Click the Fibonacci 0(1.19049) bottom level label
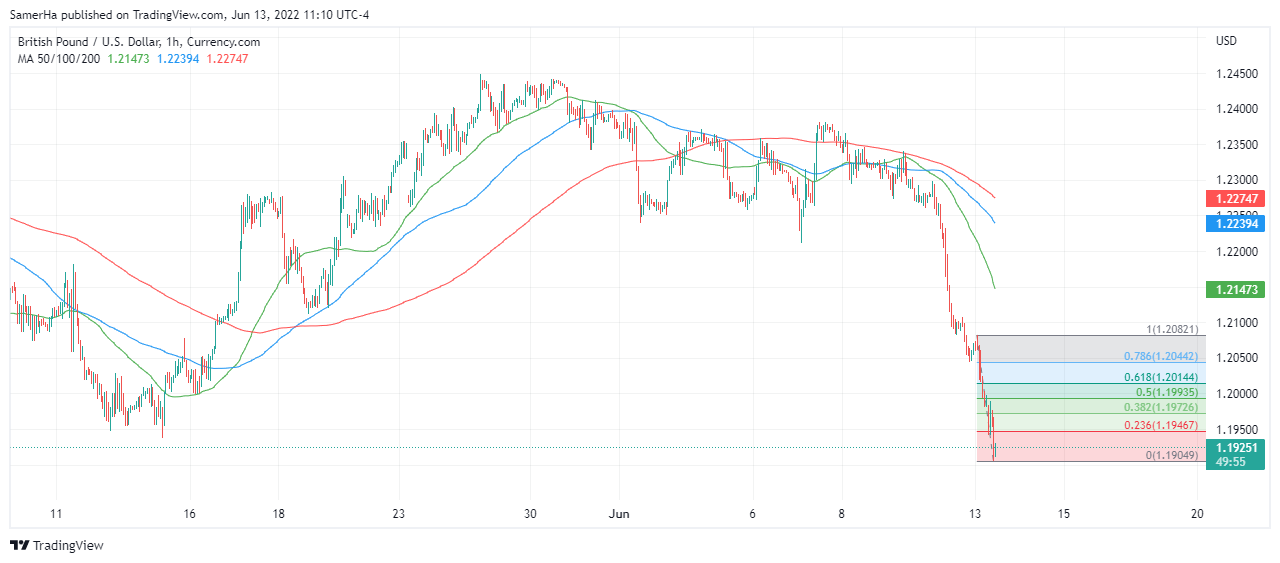This screenshot has width=1280, height=563. point(1177,455)
